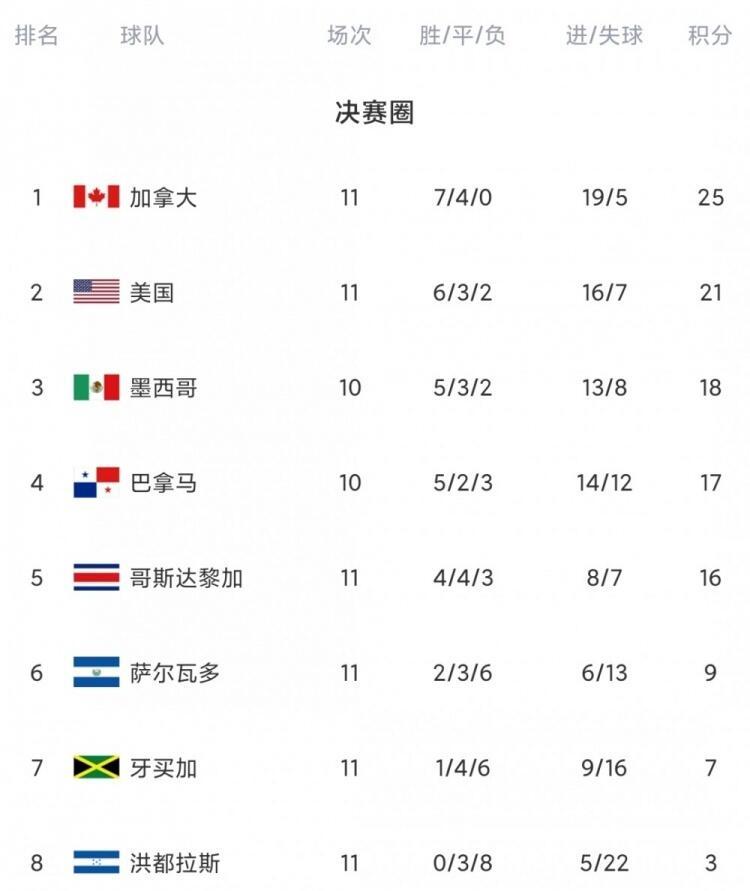Screen dimensions: 750x891
Task: Open the 洪都拉斯 team name link
Action: pyautogui.click(x=175, y=863)
